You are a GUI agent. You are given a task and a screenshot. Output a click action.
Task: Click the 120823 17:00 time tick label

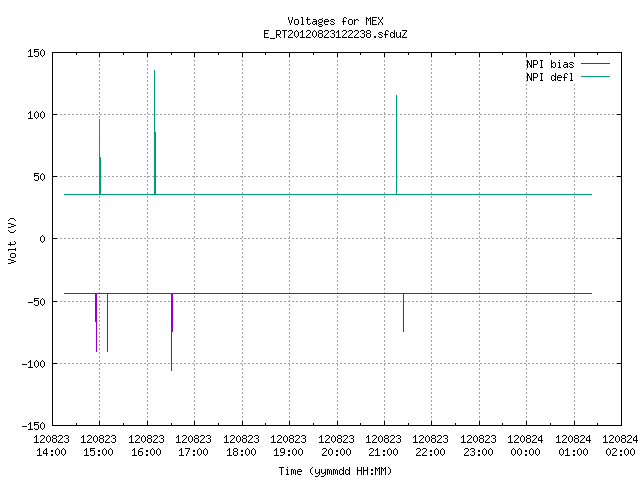[193, 446]
